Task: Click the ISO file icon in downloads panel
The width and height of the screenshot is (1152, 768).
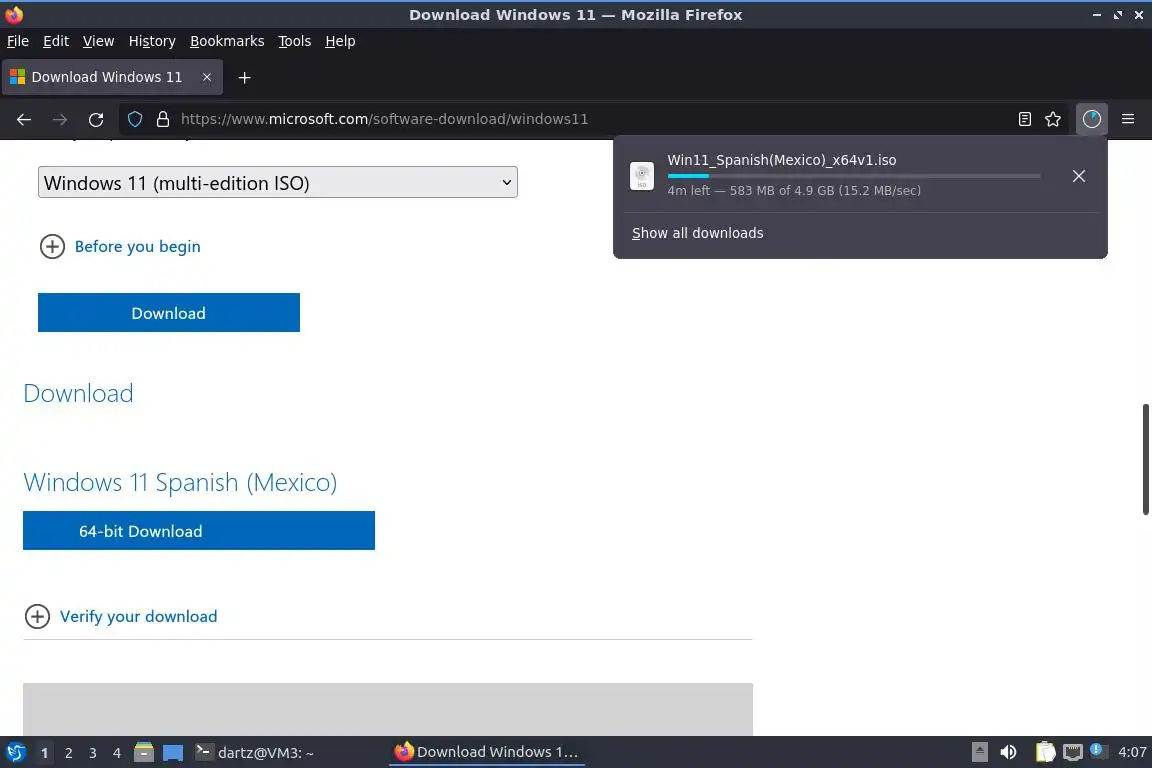Action: [641, 176]
